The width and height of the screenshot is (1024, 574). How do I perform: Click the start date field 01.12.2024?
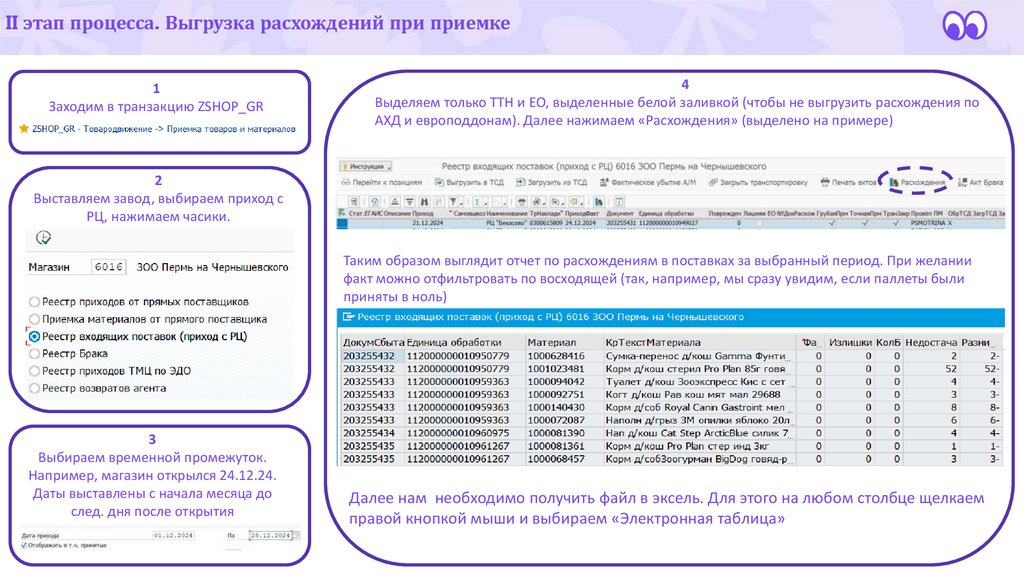[174, 535]
